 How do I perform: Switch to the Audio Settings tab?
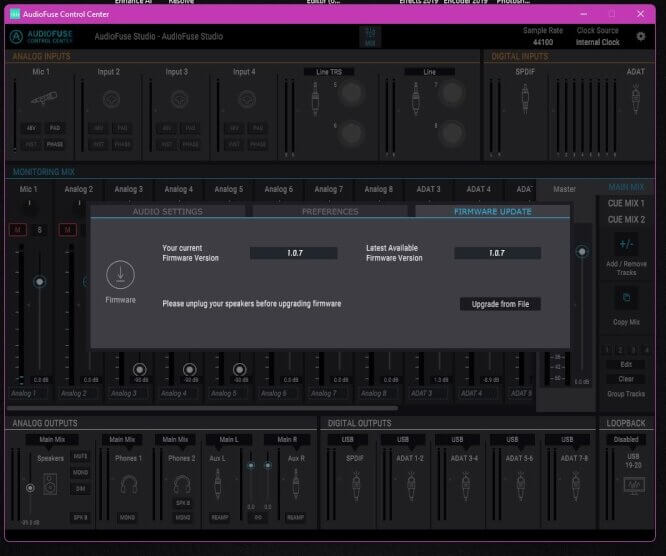coord(168,212)
